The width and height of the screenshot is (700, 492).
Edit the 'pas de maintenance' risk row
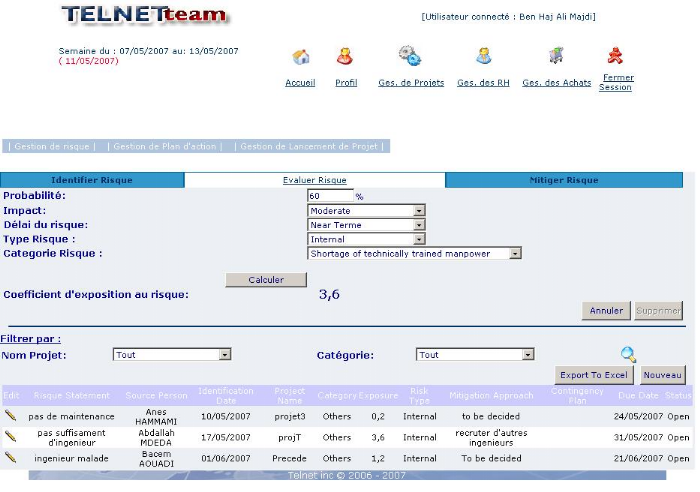(x=10, y=415)
